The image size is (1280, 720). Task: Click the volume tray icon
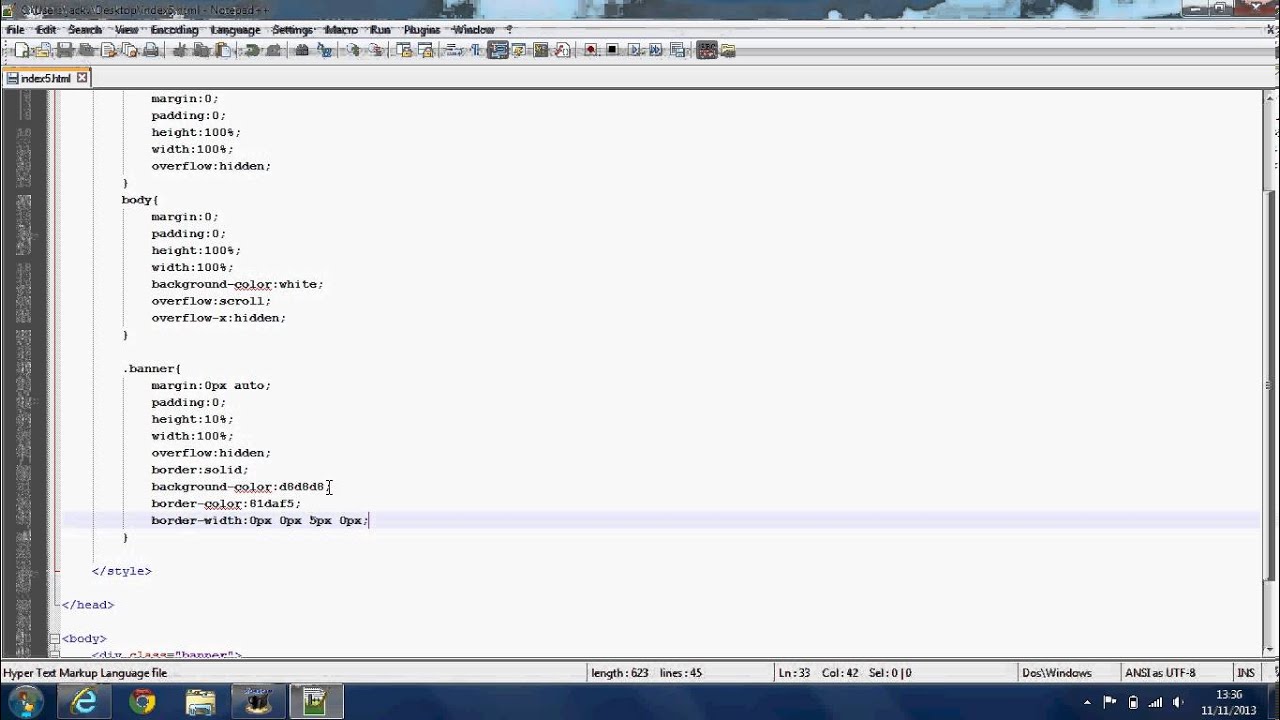(1179, 702)
